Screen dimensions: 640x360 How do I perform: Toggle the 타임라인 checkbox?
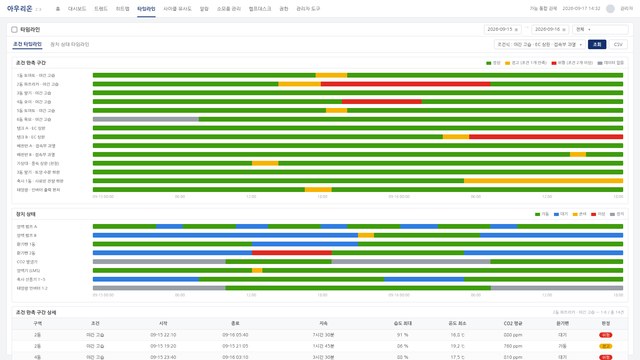pos(14,29)
